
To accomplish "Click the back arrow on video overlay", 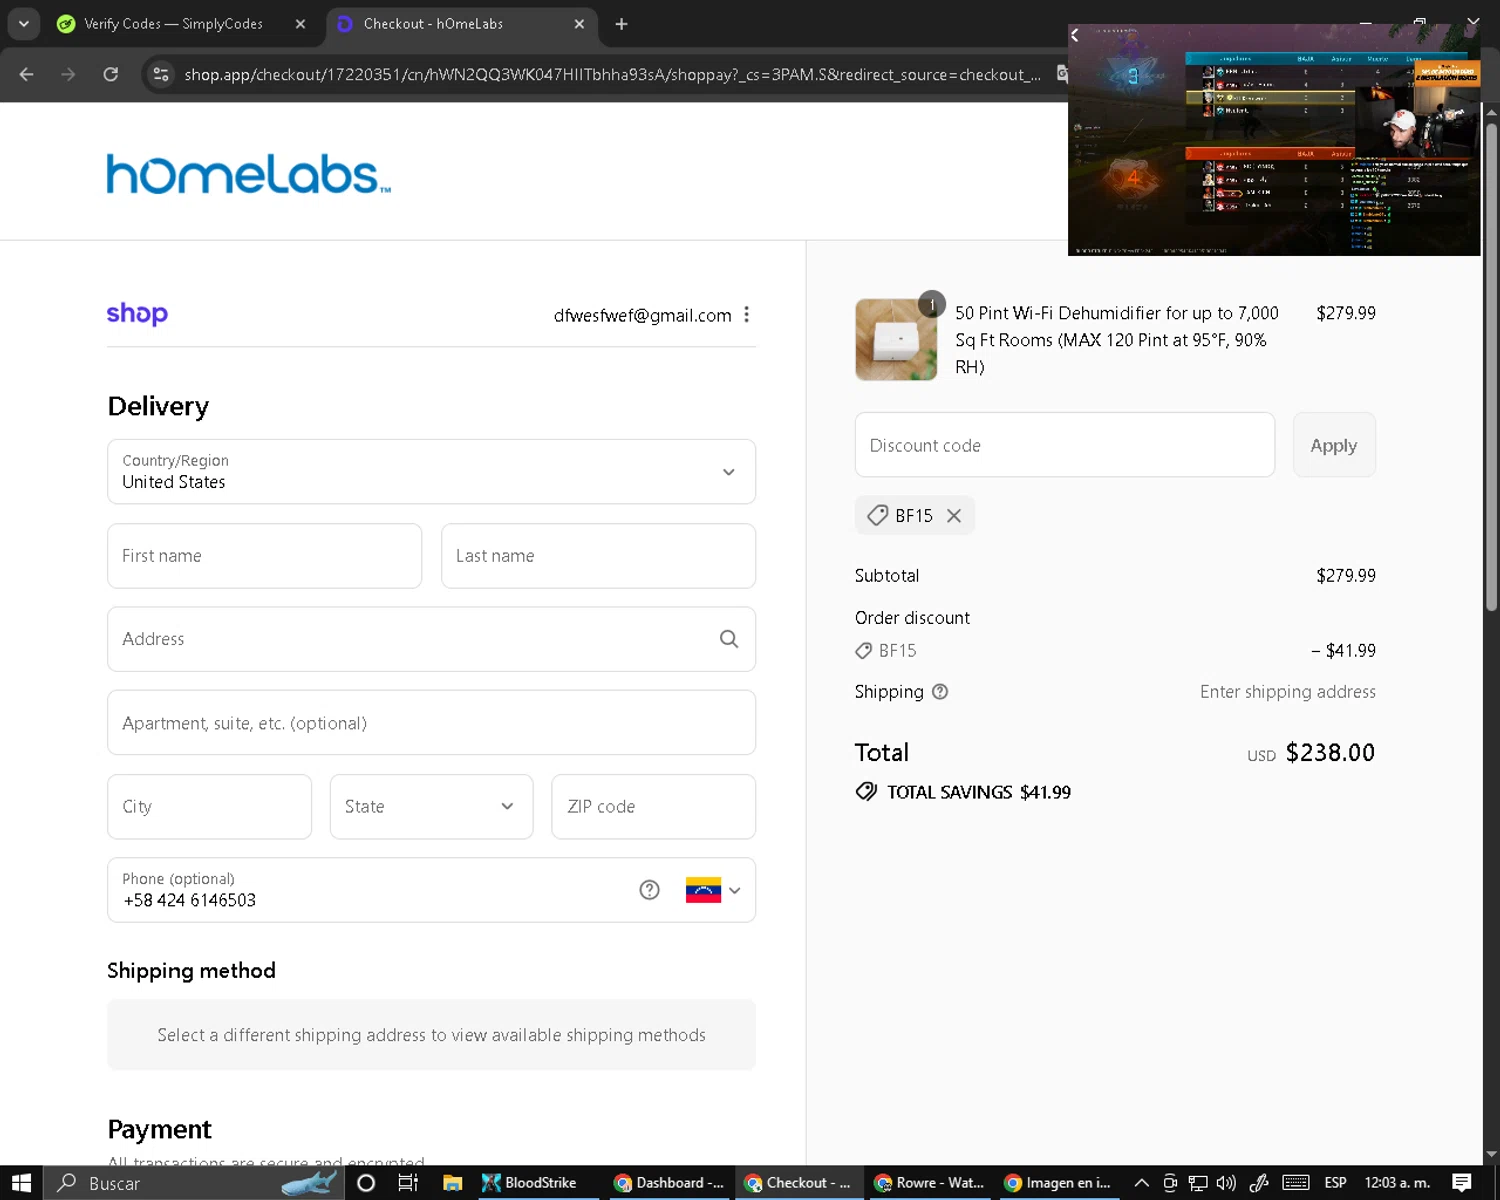I will click(1075, 35).
